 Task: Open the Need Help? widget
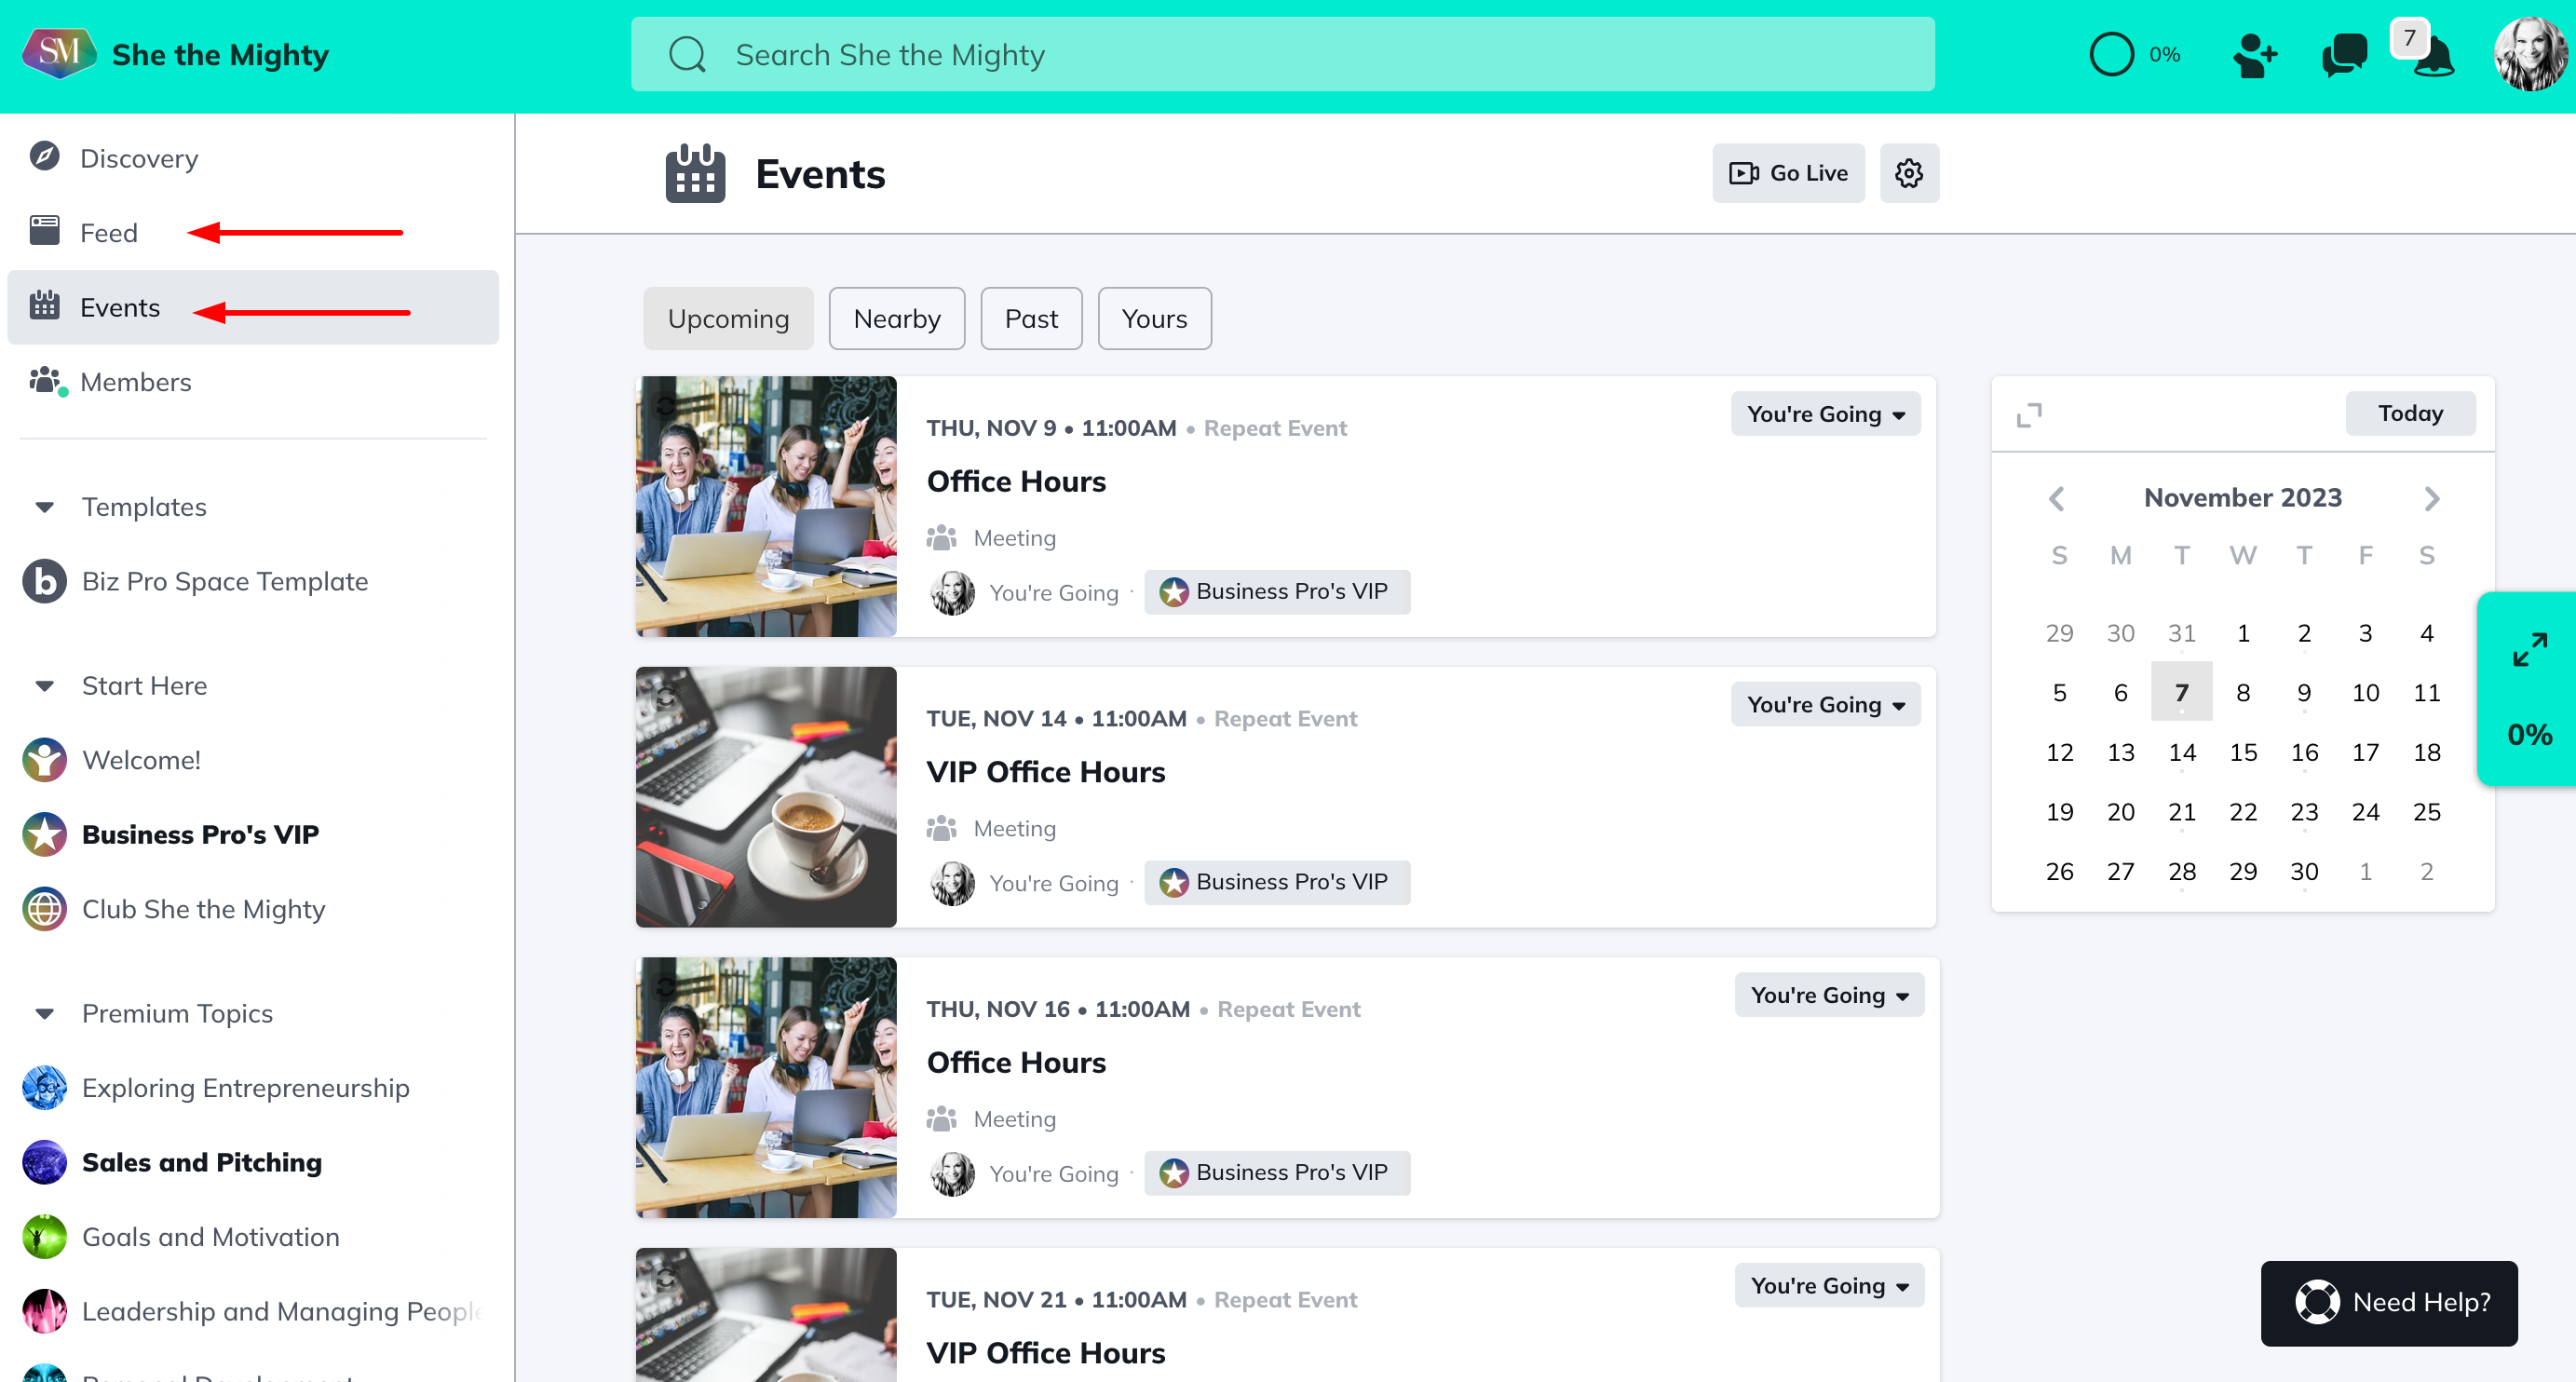[2388, 1302]
